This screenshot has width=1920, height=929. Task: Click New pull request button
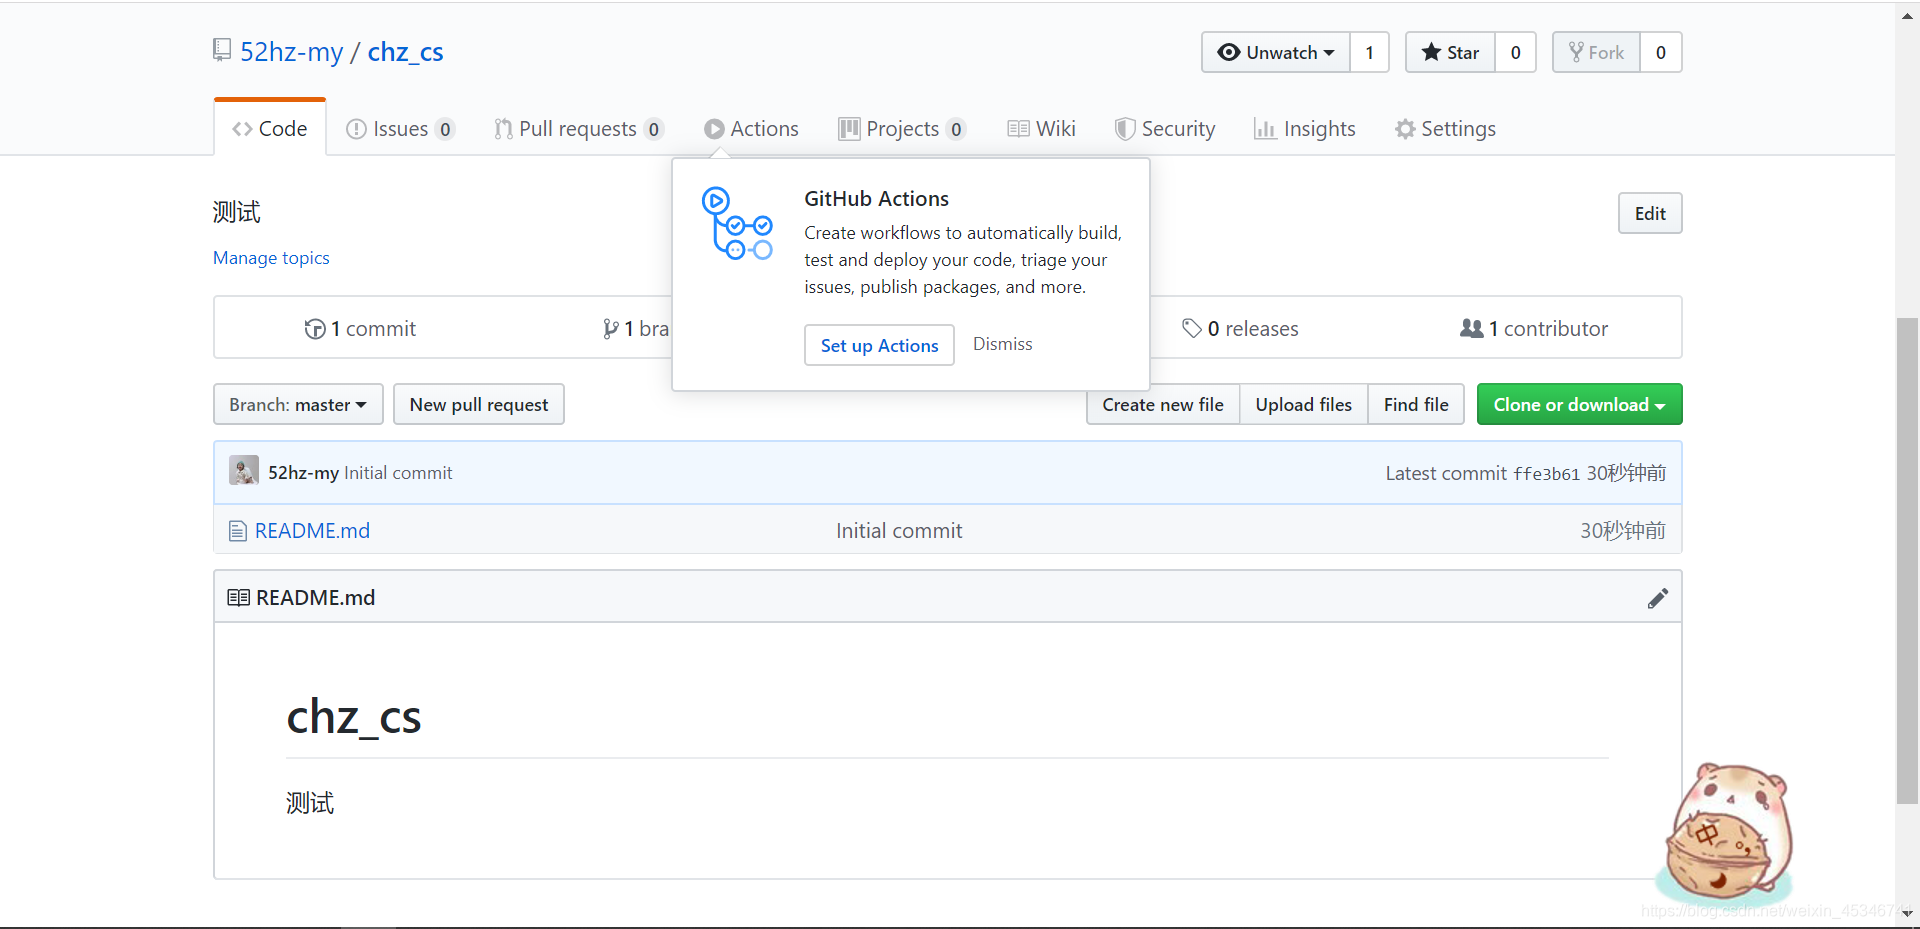479,404
